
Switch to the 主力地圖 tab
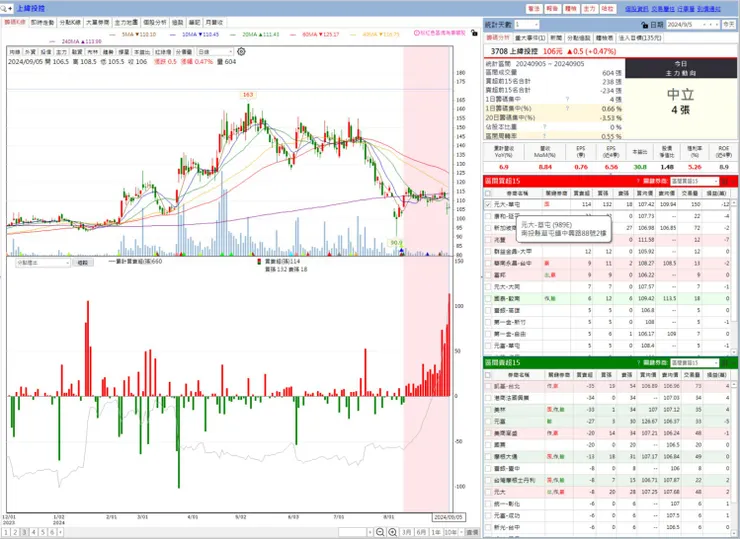click(126, 22)
